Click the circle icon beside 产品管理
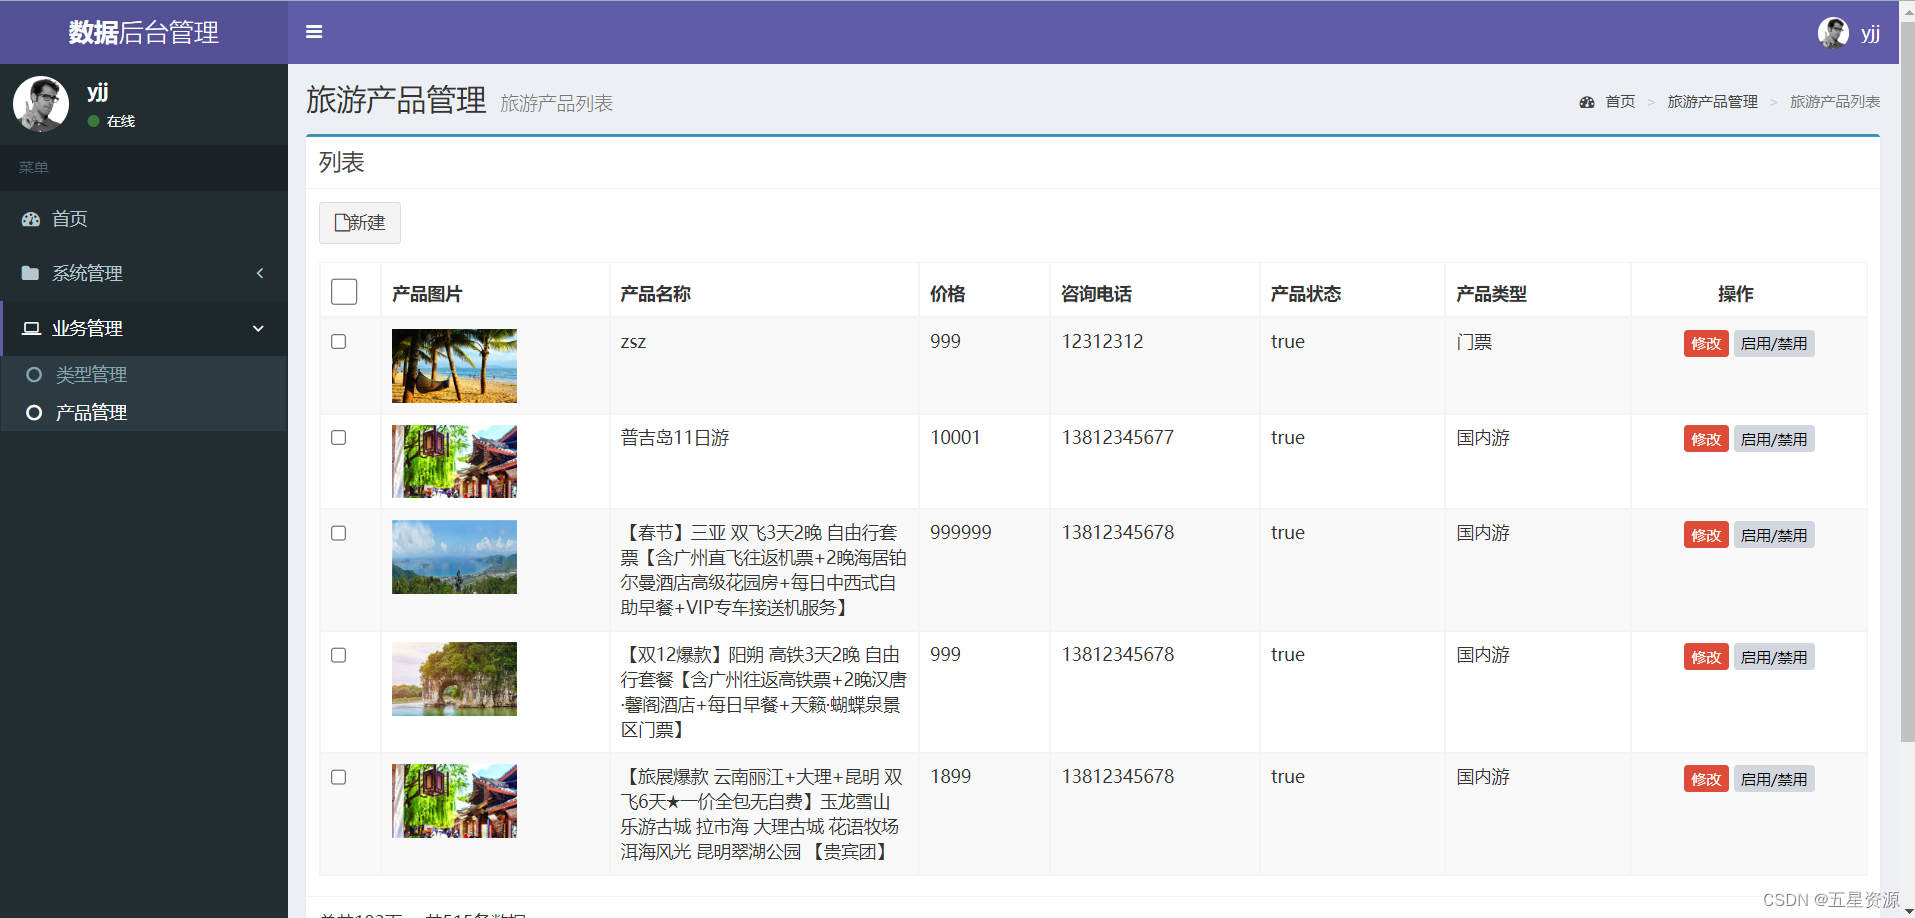Image resolution: width=1915 pixels, height=918 pixels. 34,413
